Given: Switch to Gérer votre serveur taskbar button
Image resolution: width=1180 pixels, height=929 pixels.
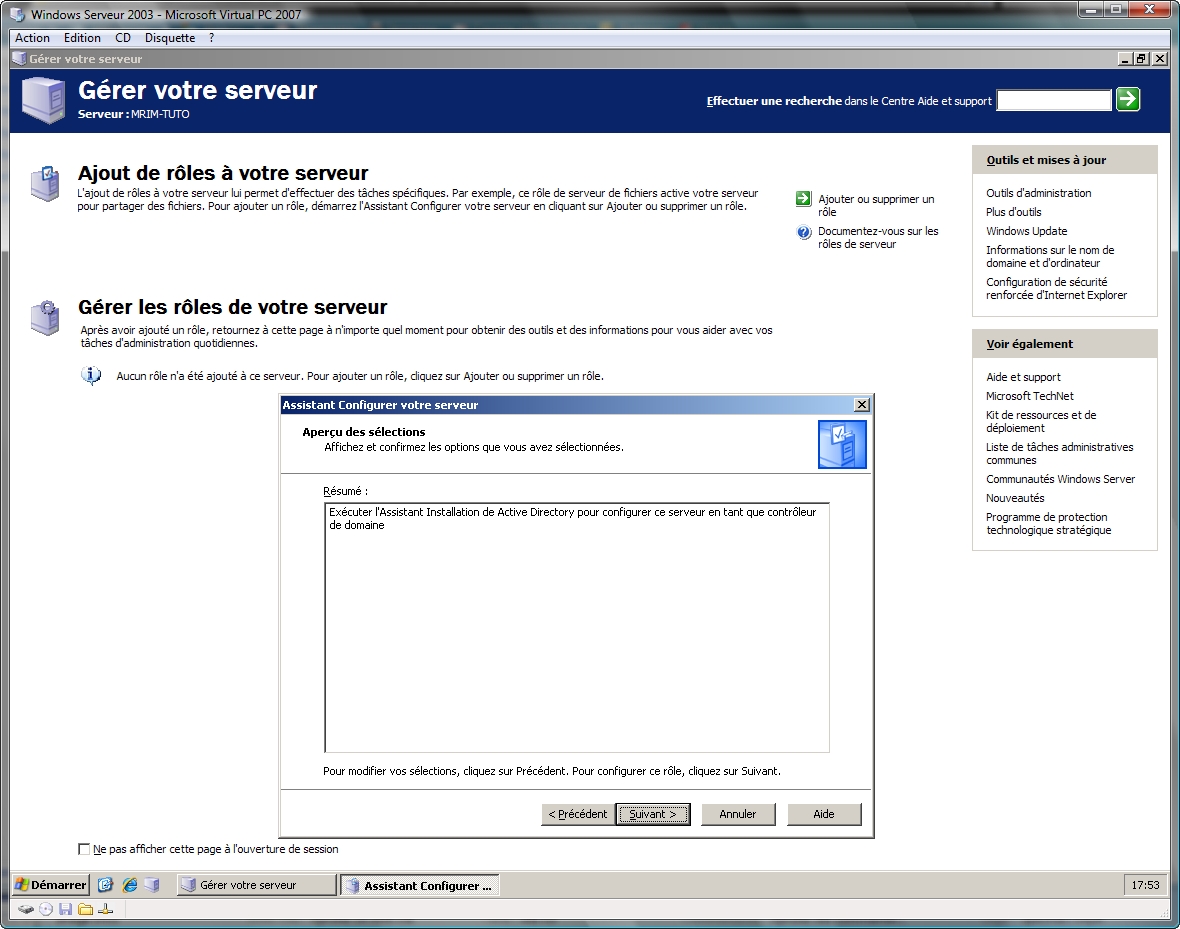Looking at the screenshot, I should click(x=257, y=885).
